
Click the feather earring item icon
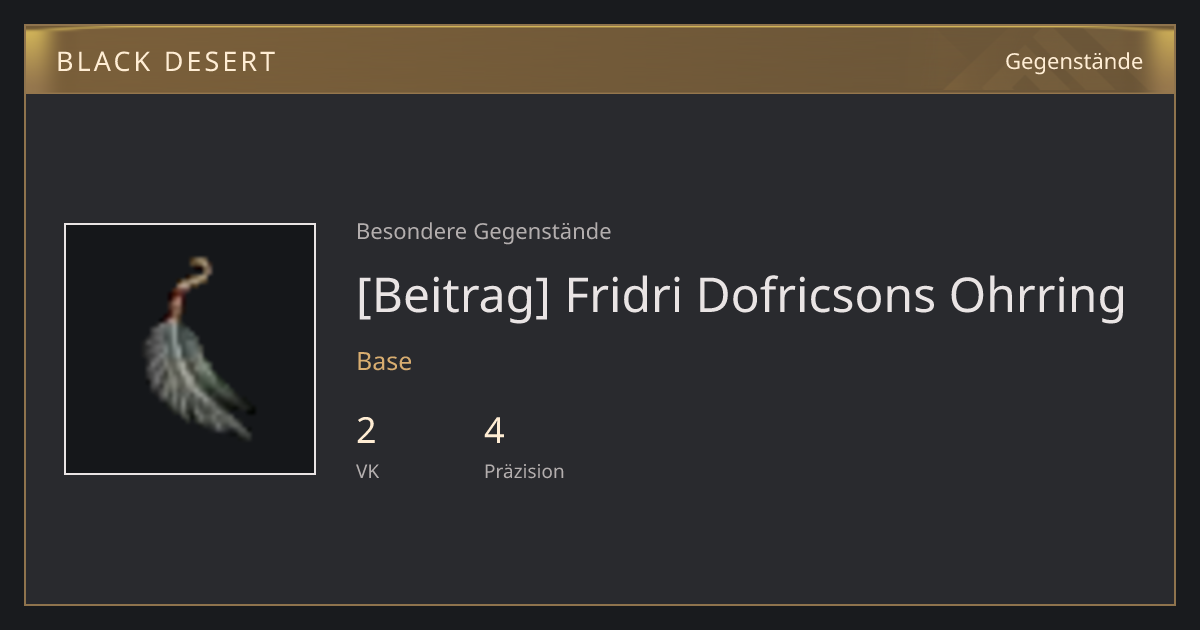pyautogui.click(x=198, y=349)
